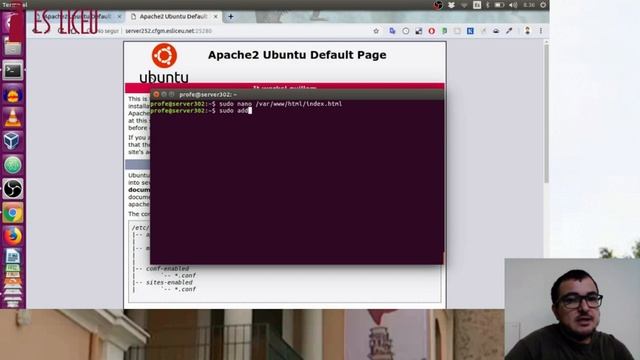This screenshot has width=640, height=360.
Task: Click the address bar URL server252.cfgm.esliceu.net
Action: coord(168,31)
